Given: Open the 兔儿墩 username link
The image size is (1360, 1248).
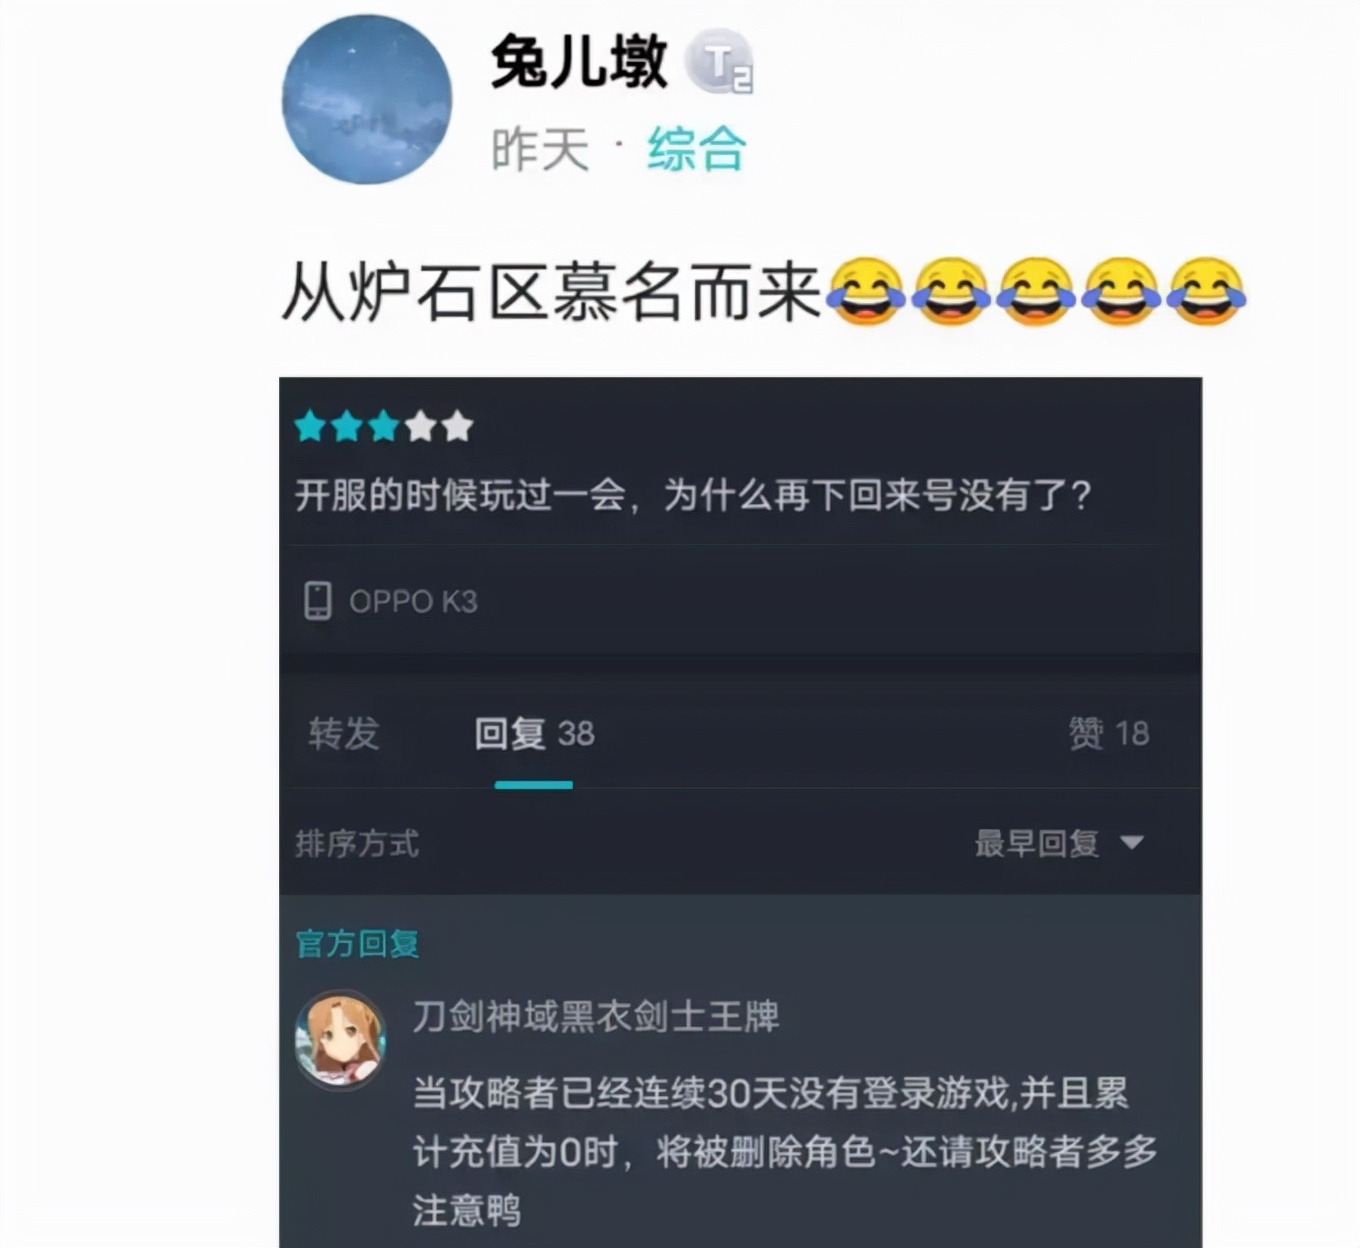Looking at the screenshot, I should pyautogui.click(x=579, y=62).
